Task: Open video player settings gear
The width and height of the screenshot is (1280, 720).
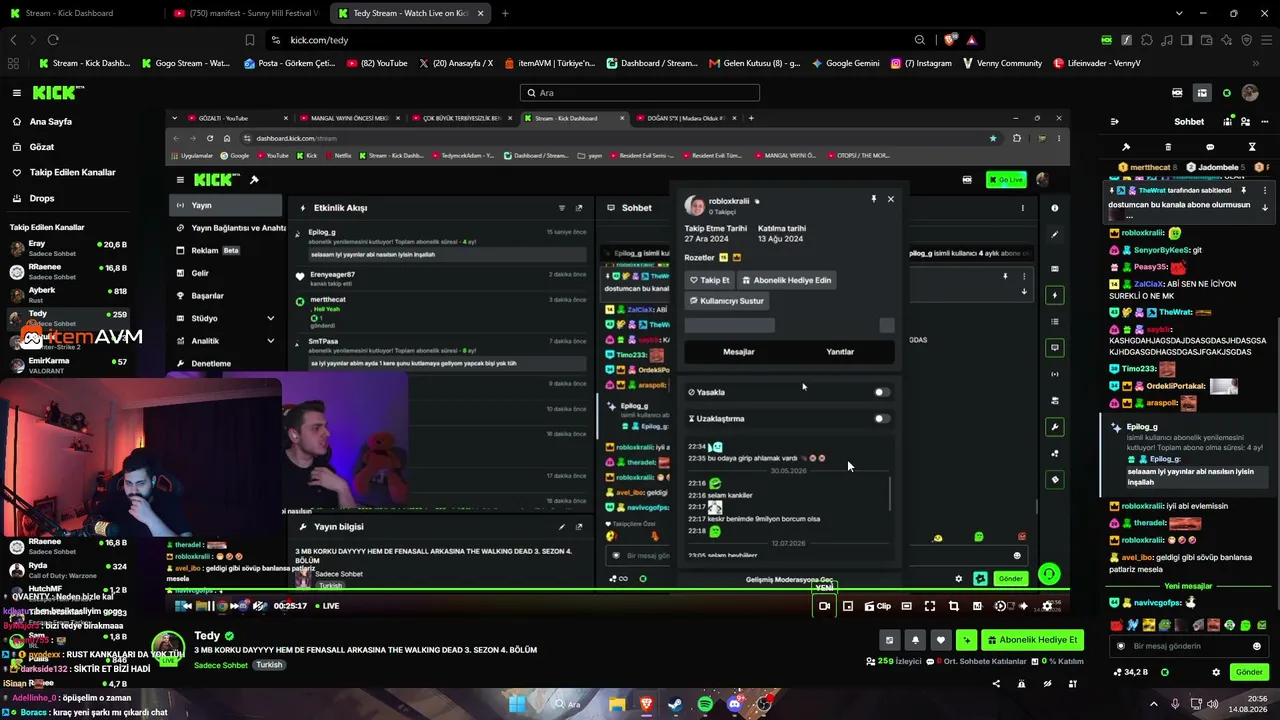Action: click(1047, 606)
